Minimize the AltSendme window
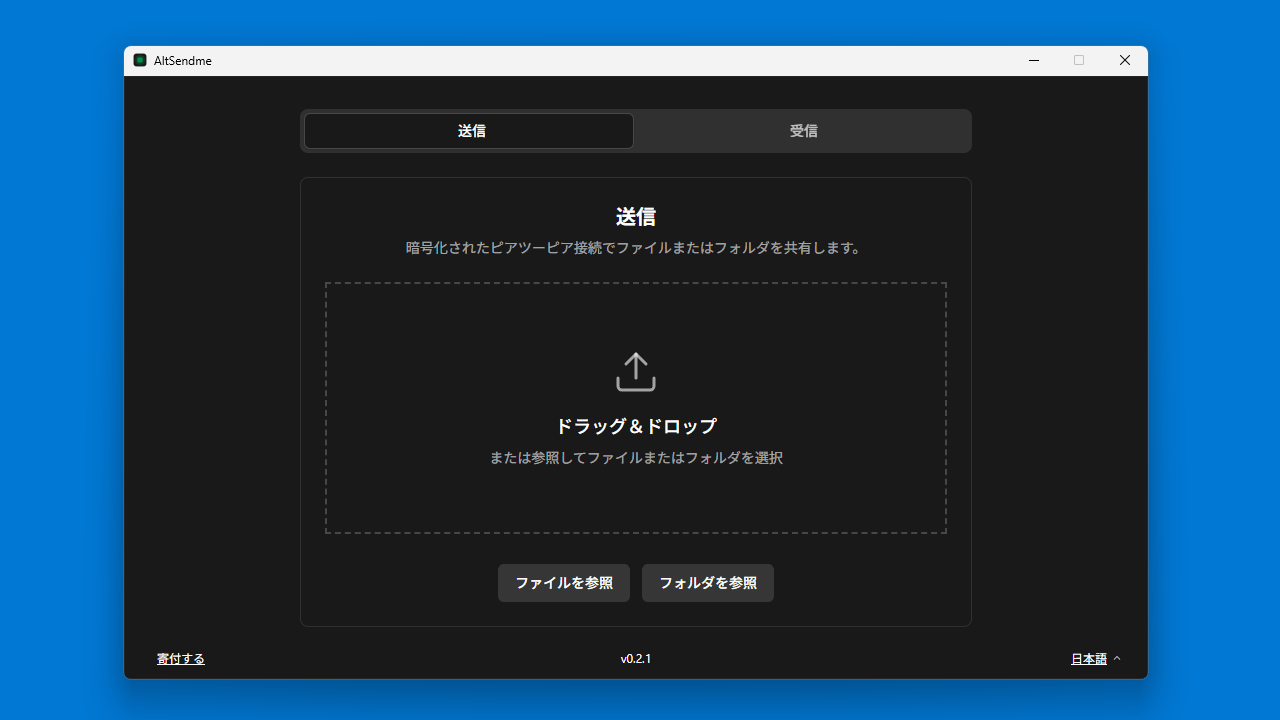1280x720 pixels. point(1034,61)
